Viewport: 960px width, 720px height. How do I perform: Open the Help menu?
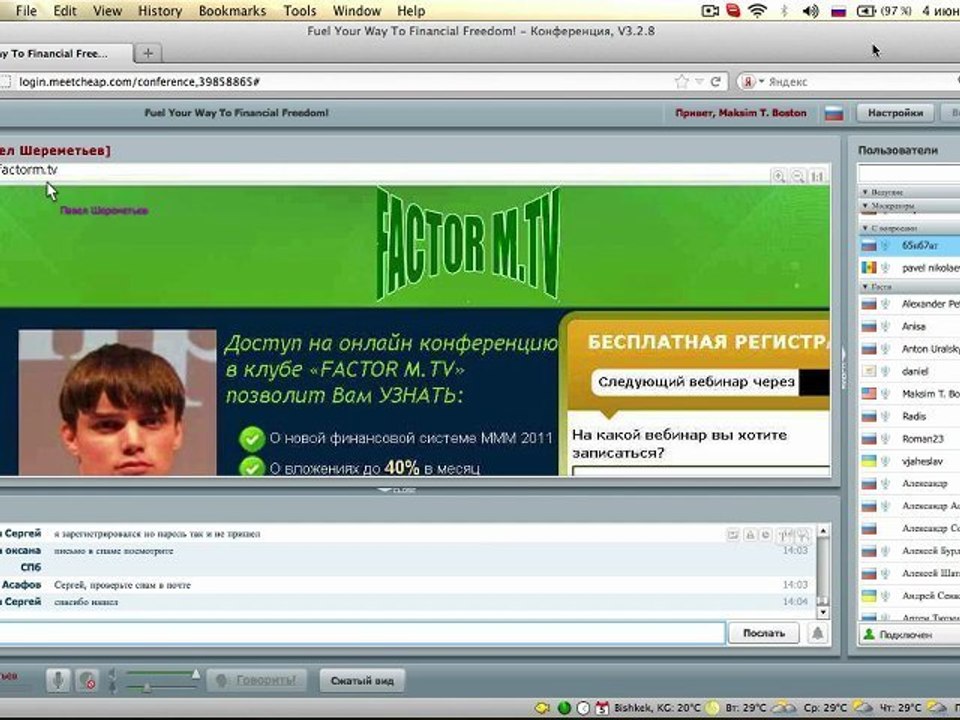pos(411,10)
